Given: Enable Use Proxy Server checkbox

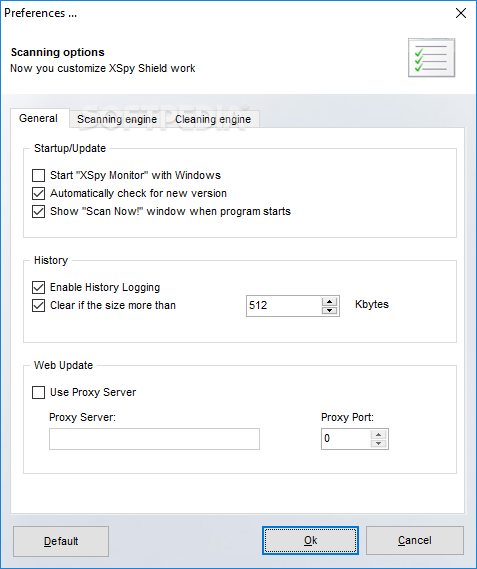Looking at the screenshot, I should point(38,393).
